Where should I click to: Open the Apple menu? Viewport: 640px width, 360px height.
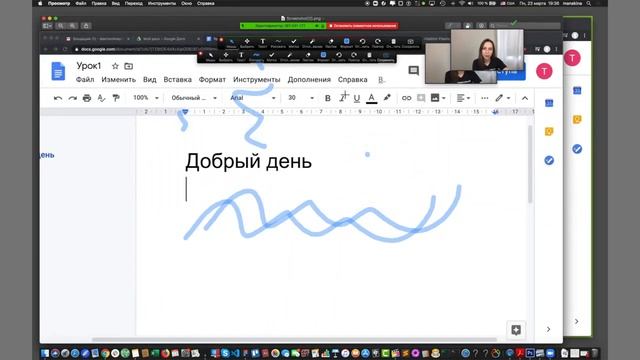40,3
